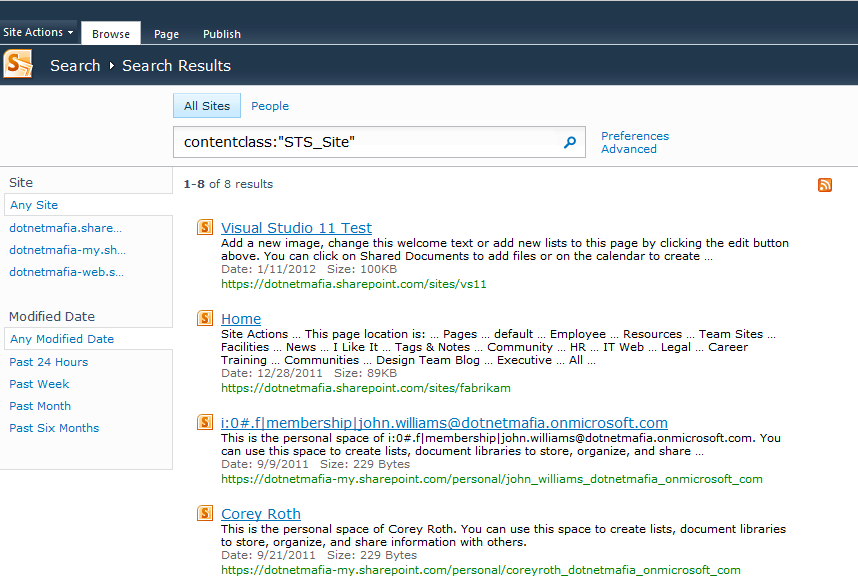
Task: Switch to the Browse tab
Action: tap(111, 33)
